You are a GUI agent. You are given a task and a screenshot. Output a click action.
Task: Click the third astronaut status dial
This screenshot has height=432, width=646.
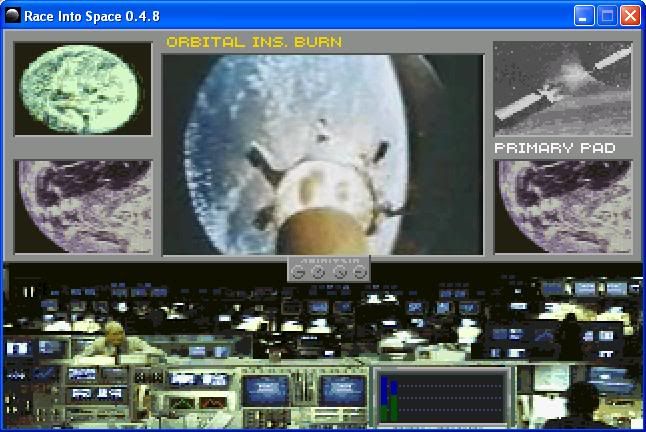tap(339, 272)
